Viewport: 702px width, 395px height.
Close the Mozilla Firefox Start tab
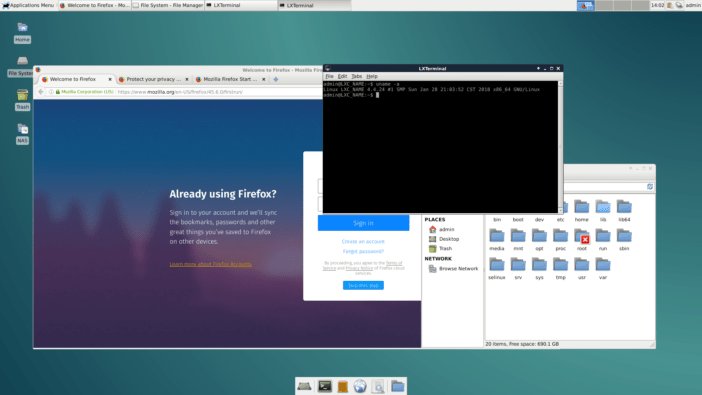[264, 79]
